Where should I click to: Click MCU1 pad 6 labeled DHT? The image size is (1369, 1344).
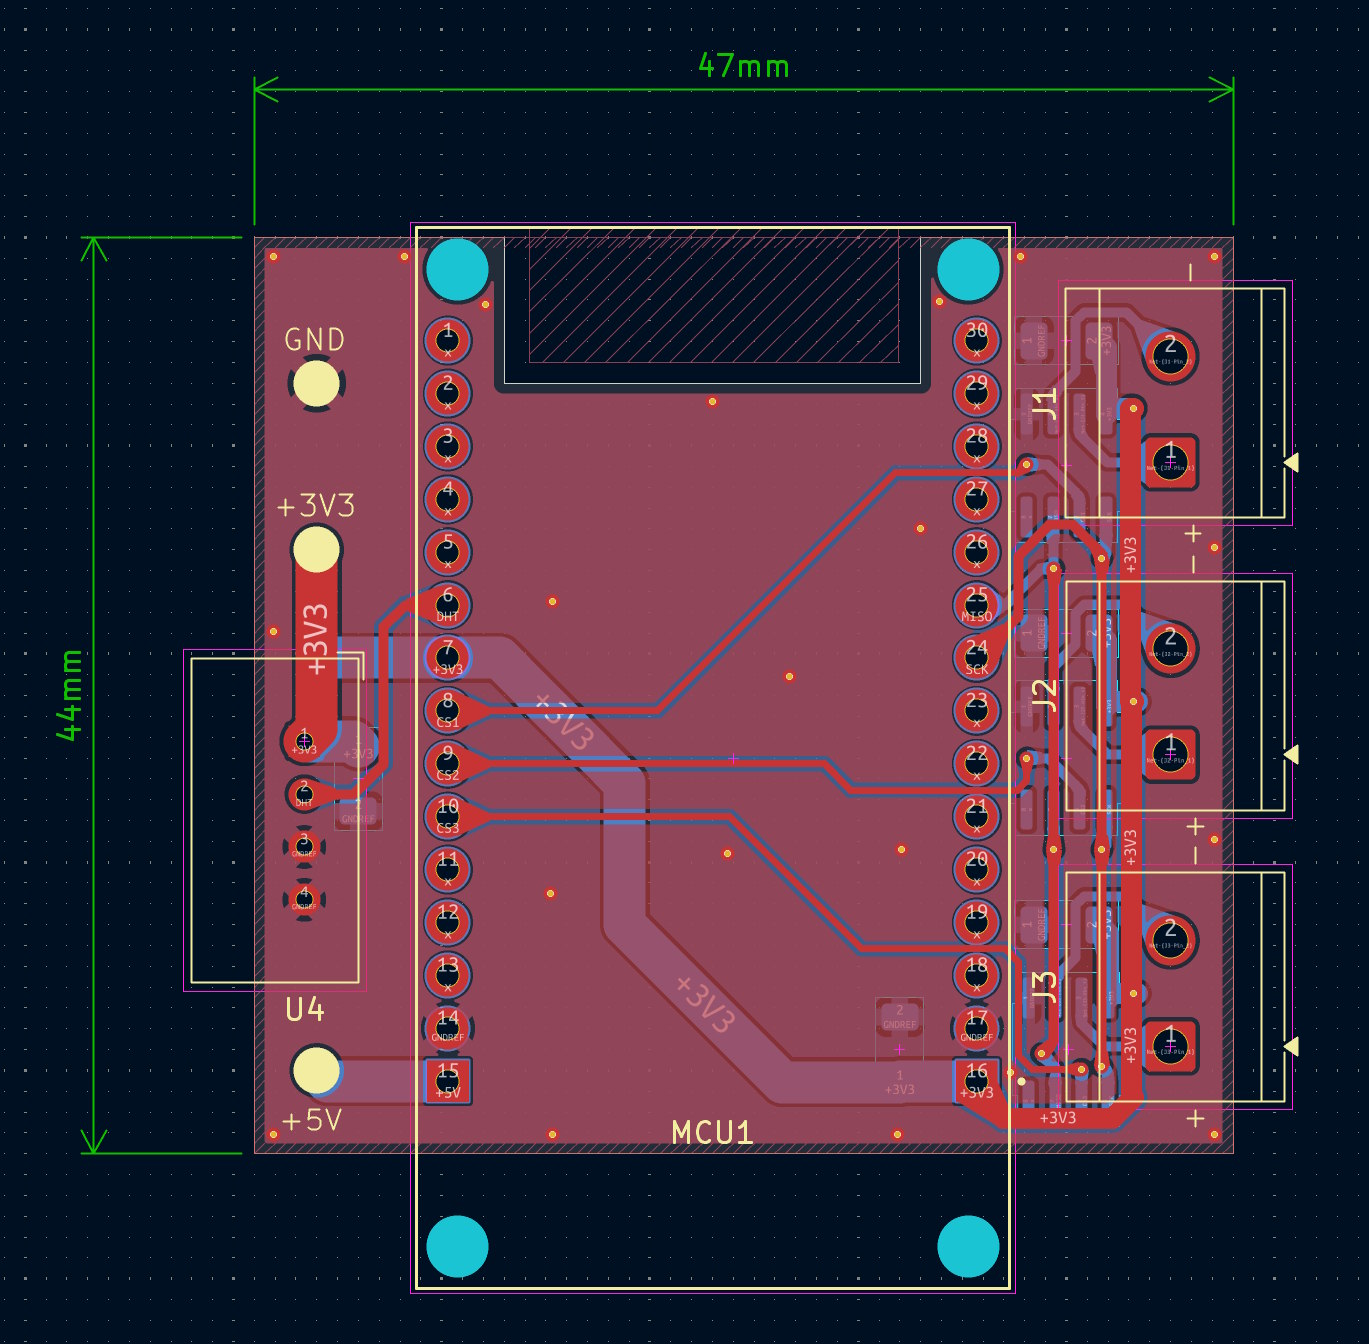448,604
